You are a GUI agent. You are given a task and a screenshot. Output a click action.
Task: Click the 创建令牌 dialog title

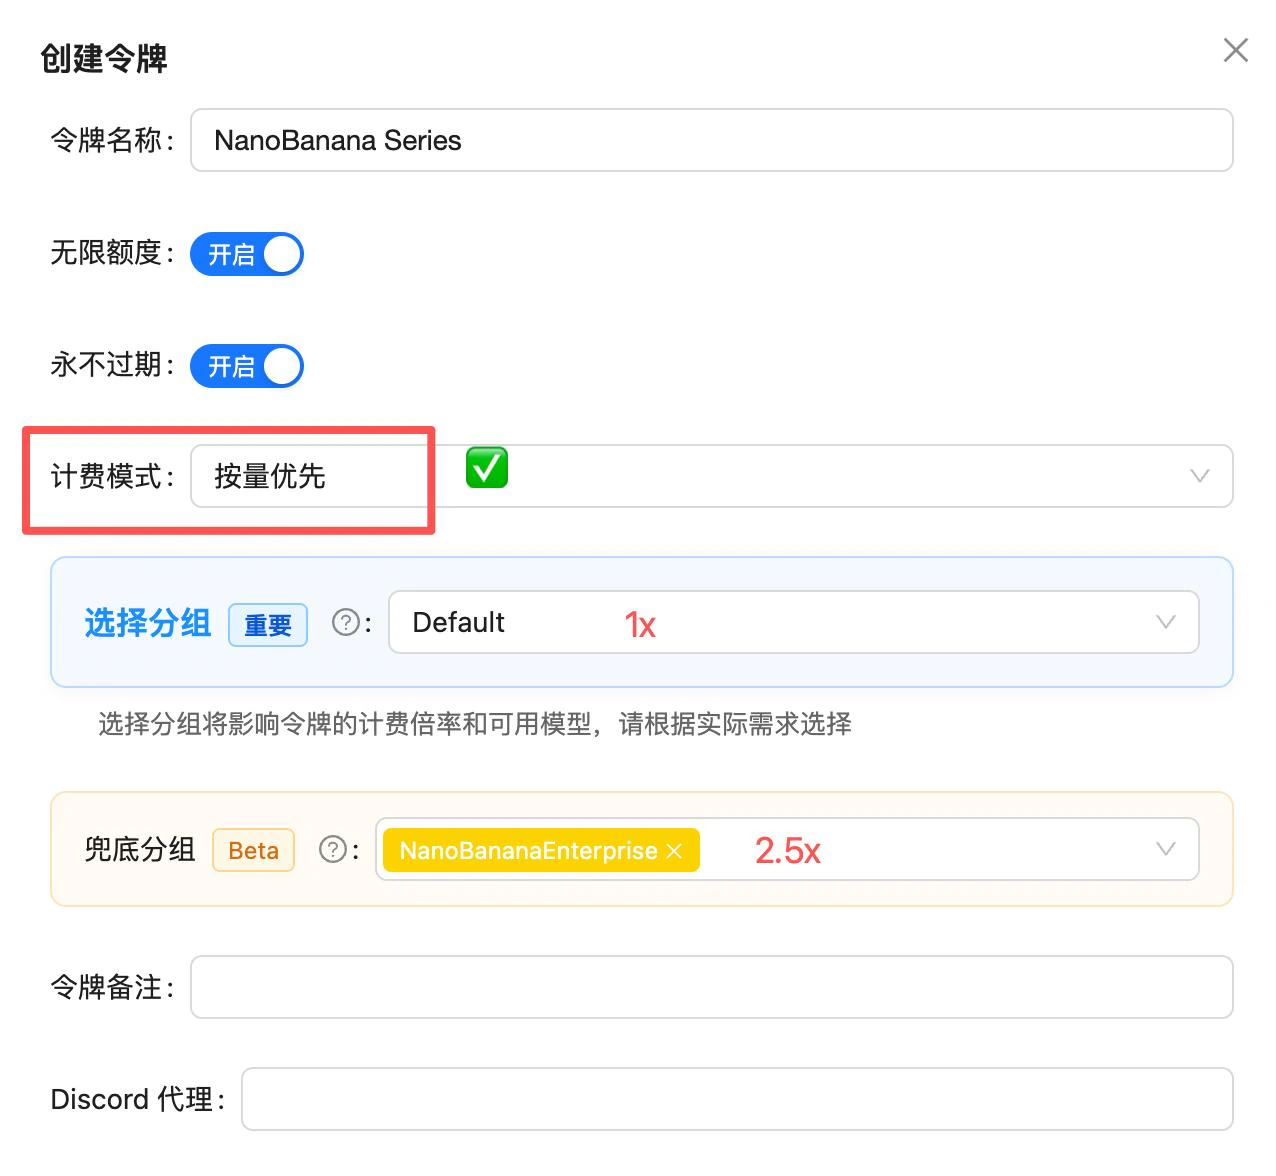pyautogui.click(x=103, y=59)
